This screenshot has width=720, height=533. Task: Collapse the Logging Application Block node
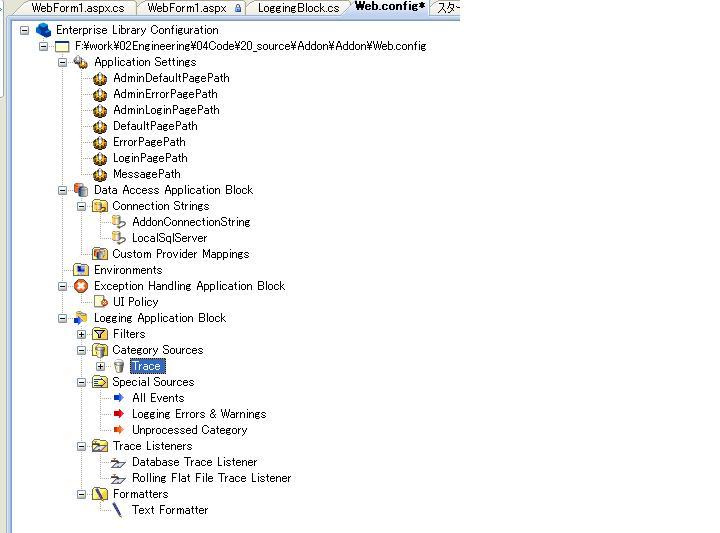(62, 319)
